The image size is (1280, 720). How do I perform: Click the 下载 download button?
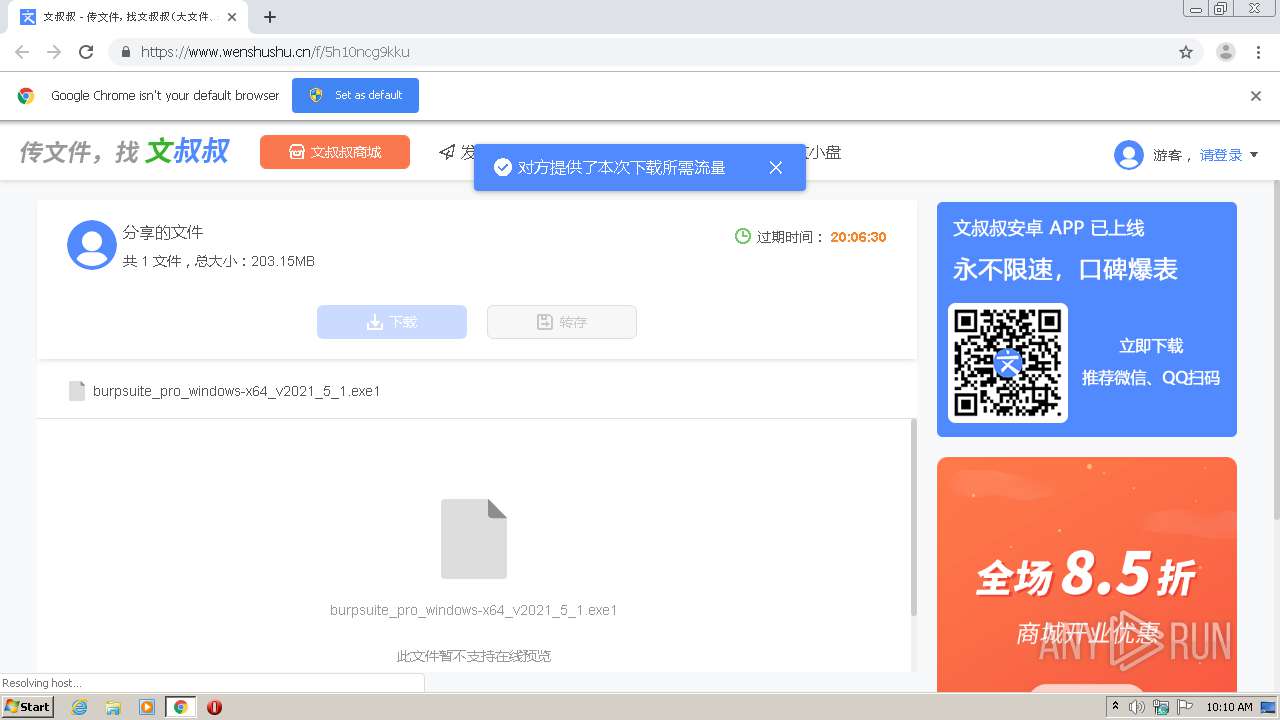(392, 322)
